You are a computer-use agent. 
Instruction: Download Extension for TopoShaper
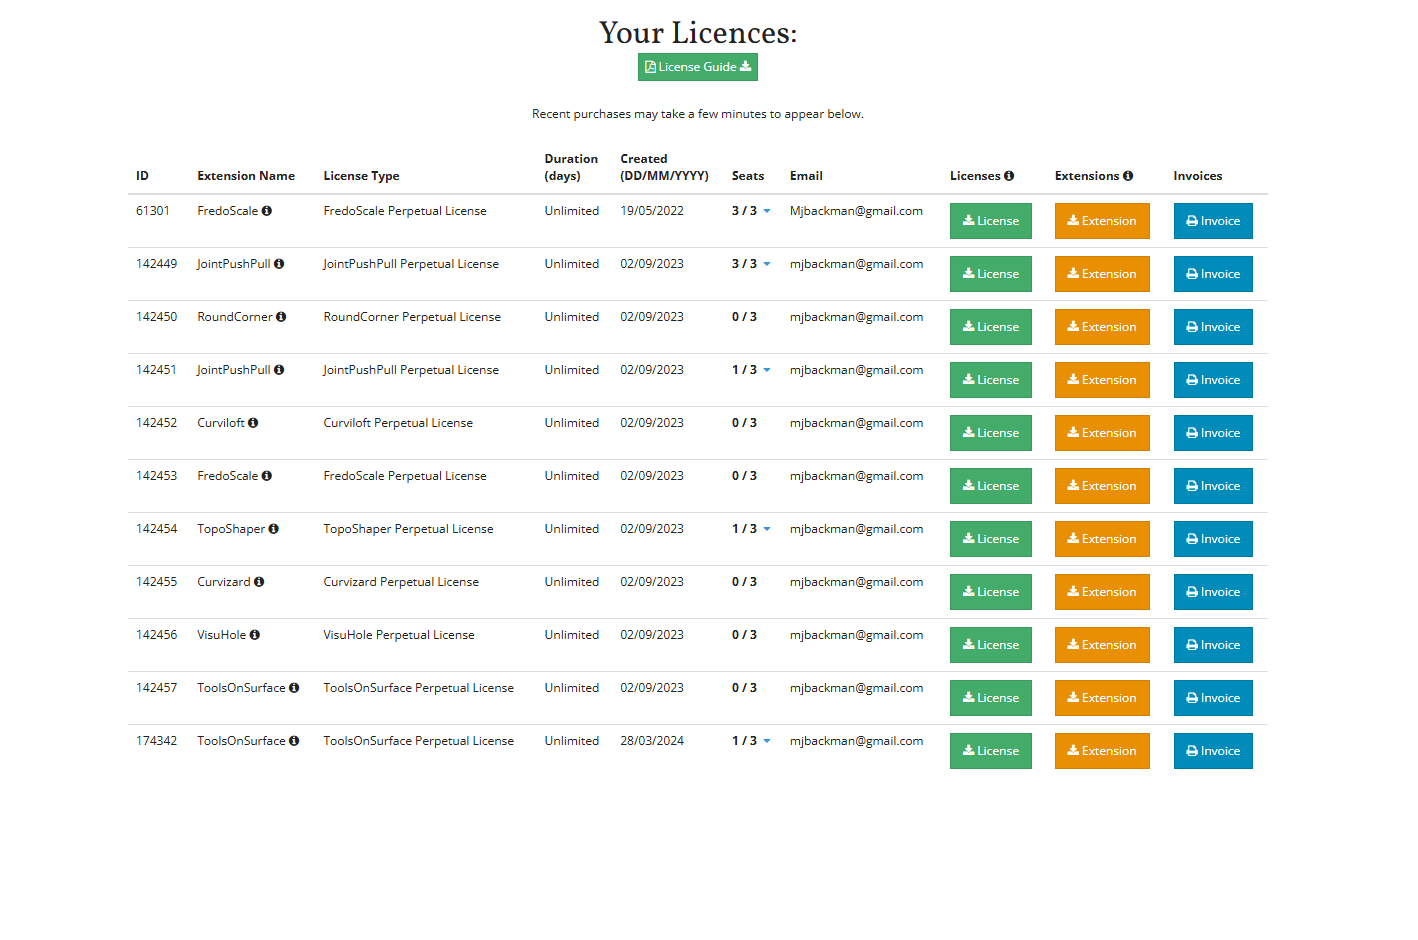point(1102,539)
